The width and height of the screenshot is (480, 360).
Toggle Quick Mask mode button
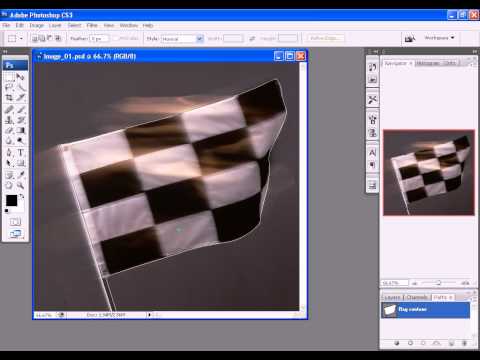point(15,222)
